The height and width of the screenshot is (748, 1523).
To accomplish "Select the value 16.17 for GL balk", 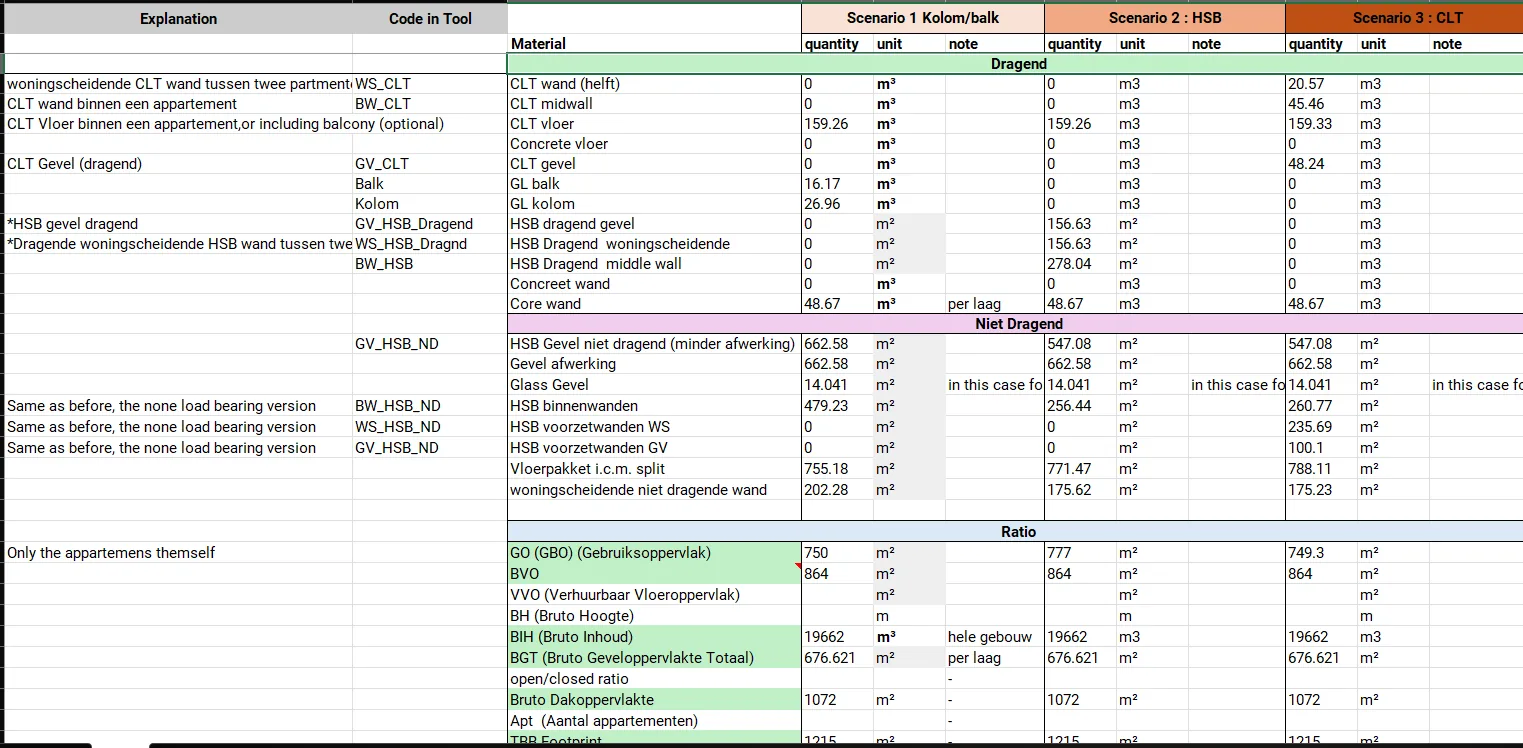I will pos(838,184).
